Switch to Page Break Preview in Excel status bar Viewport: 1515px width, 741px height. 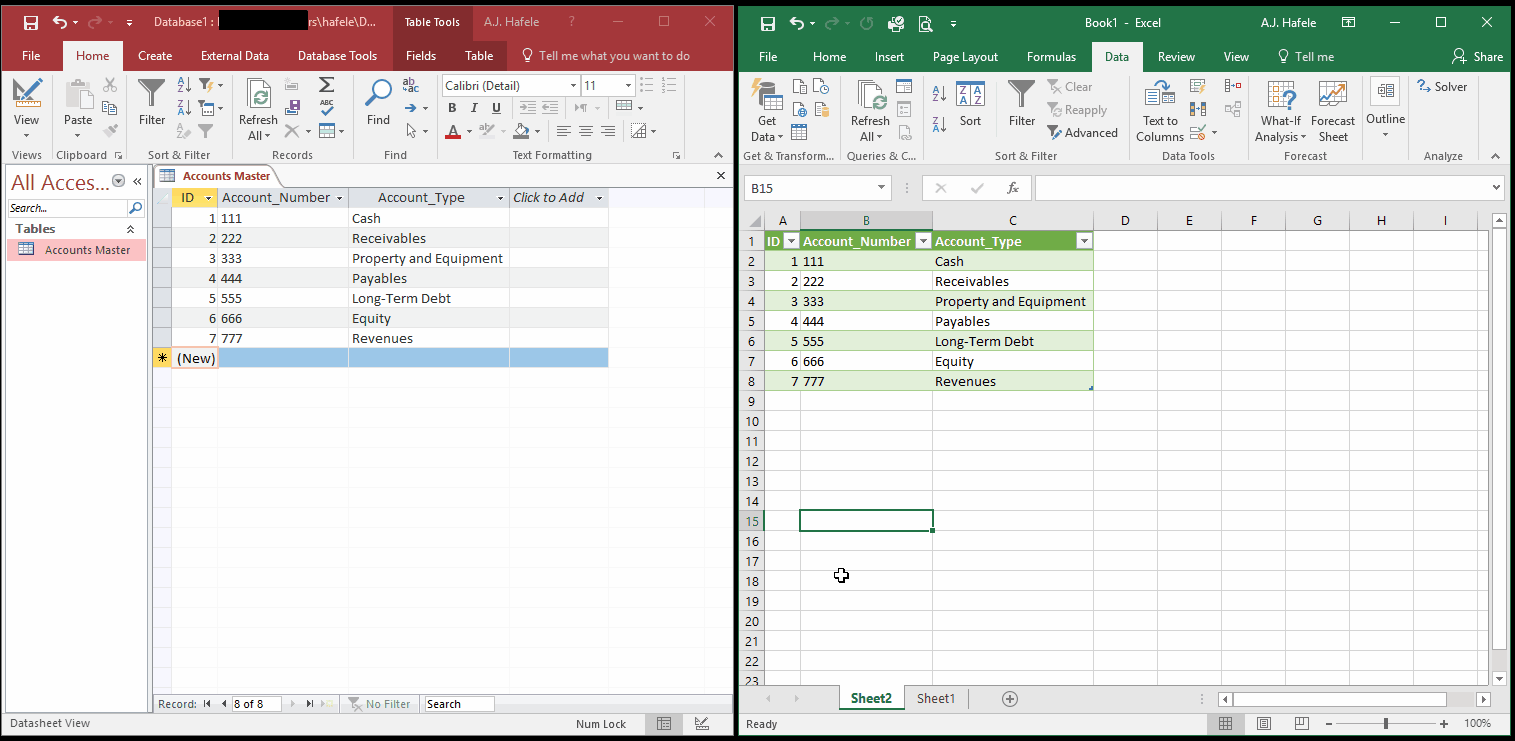click(x=1301, y=723)
